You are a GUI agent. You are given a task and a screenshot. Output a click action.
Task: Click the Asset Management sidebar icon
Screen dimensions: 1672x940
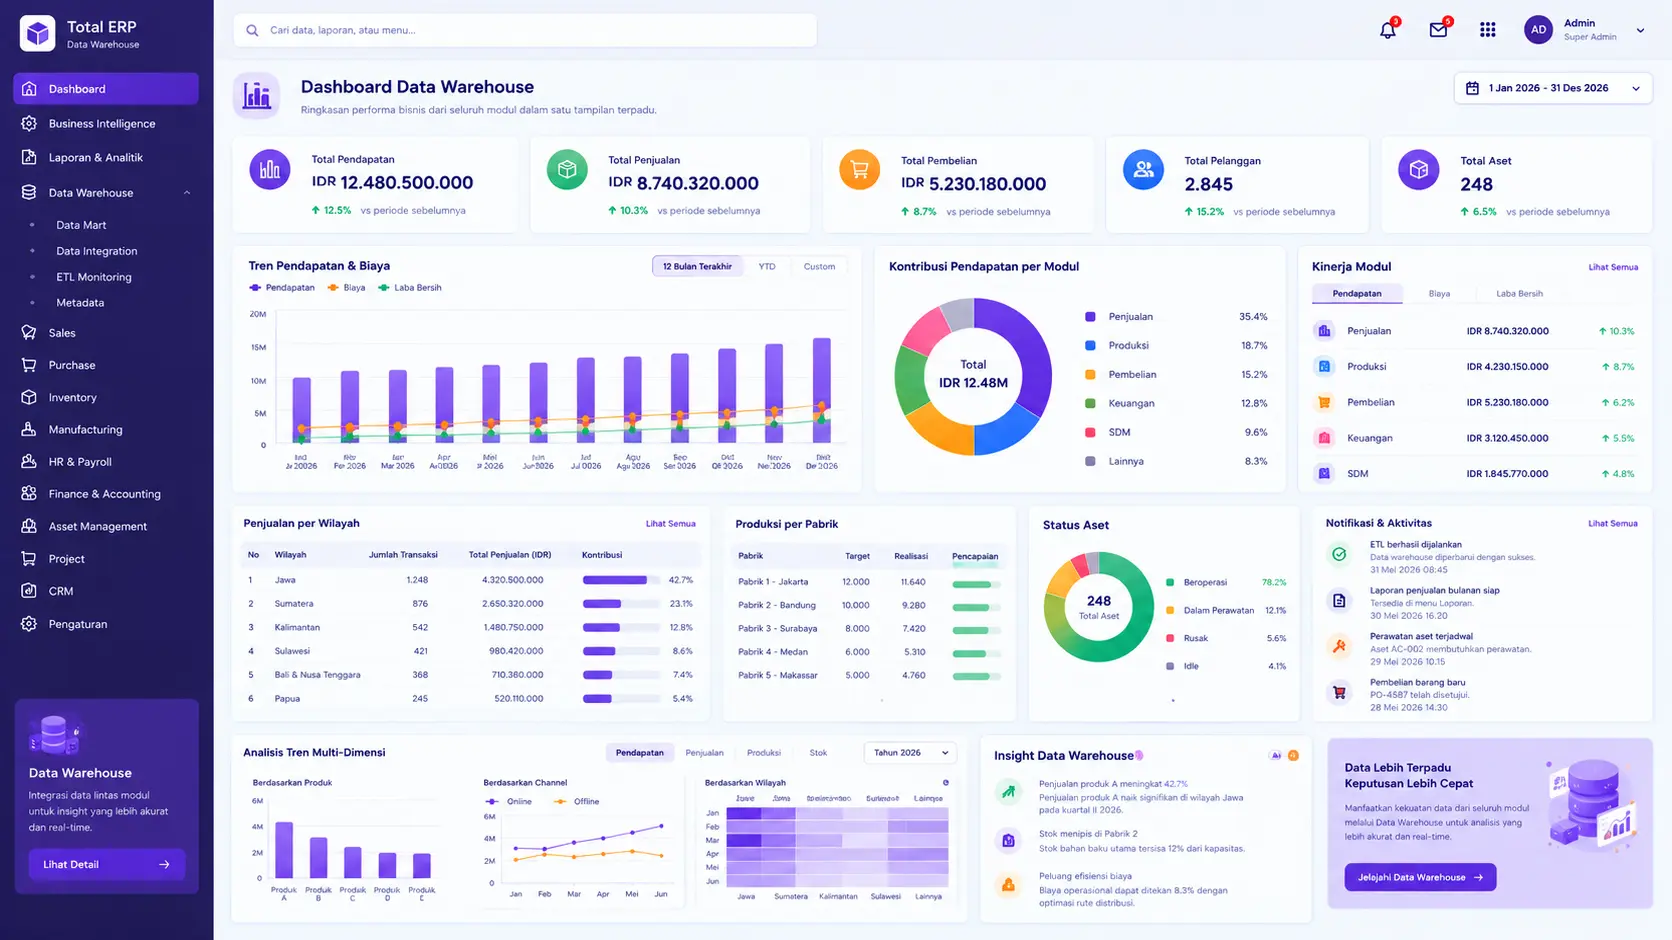29,526
